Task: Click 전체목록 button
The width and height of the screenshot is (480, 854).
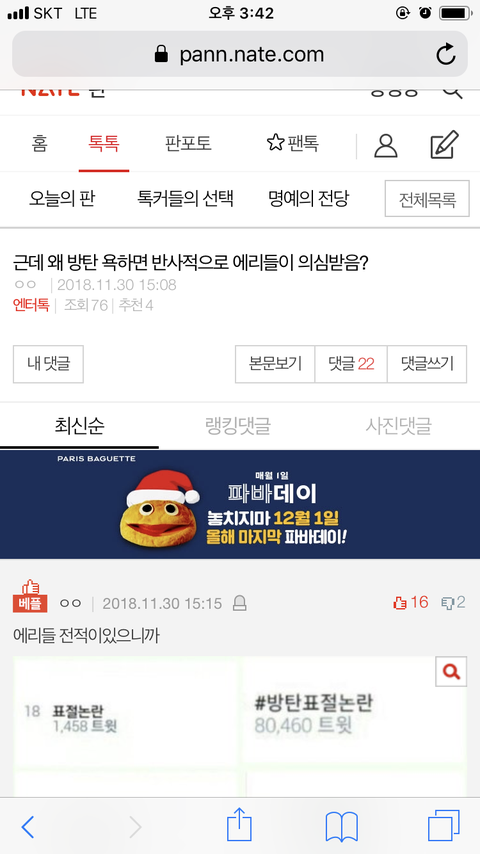Action: (427, 199)
